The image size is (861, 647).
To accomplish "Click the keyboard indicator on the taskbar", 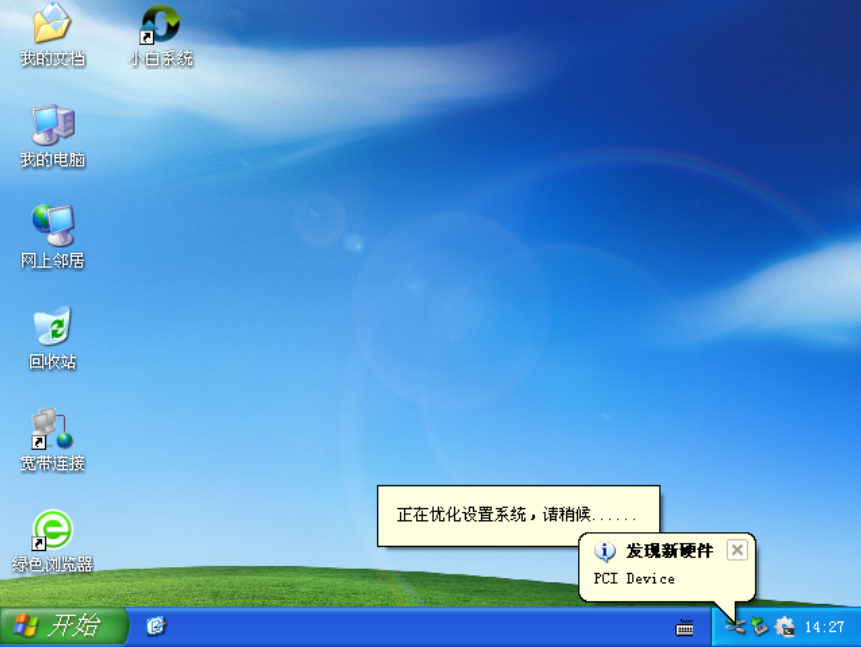I will [685, 629].
